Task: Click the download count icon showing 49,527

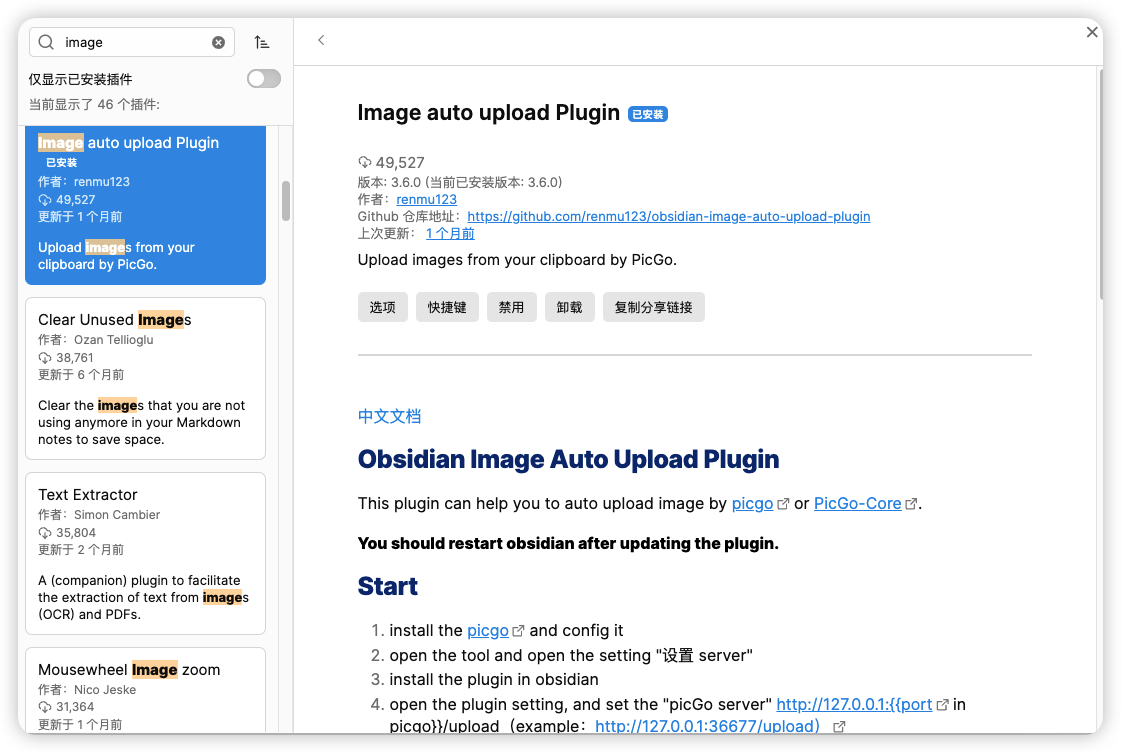Action: [x=365, y=162]
